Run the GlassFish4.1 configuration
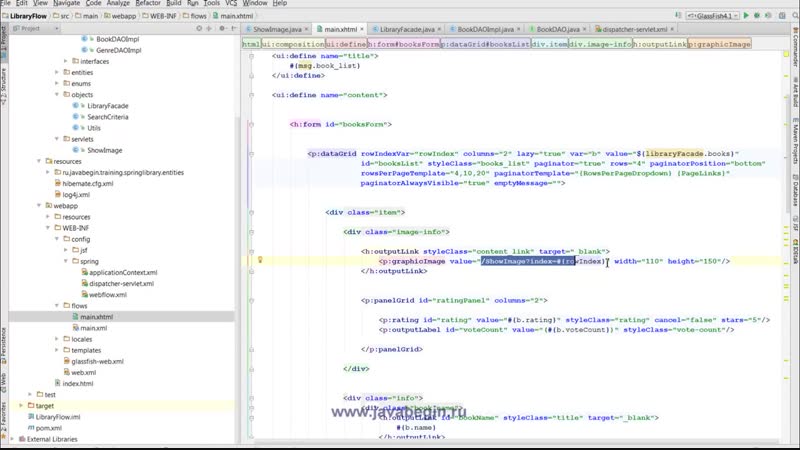This screenshot has width=800, height=450. pos(746,16)
